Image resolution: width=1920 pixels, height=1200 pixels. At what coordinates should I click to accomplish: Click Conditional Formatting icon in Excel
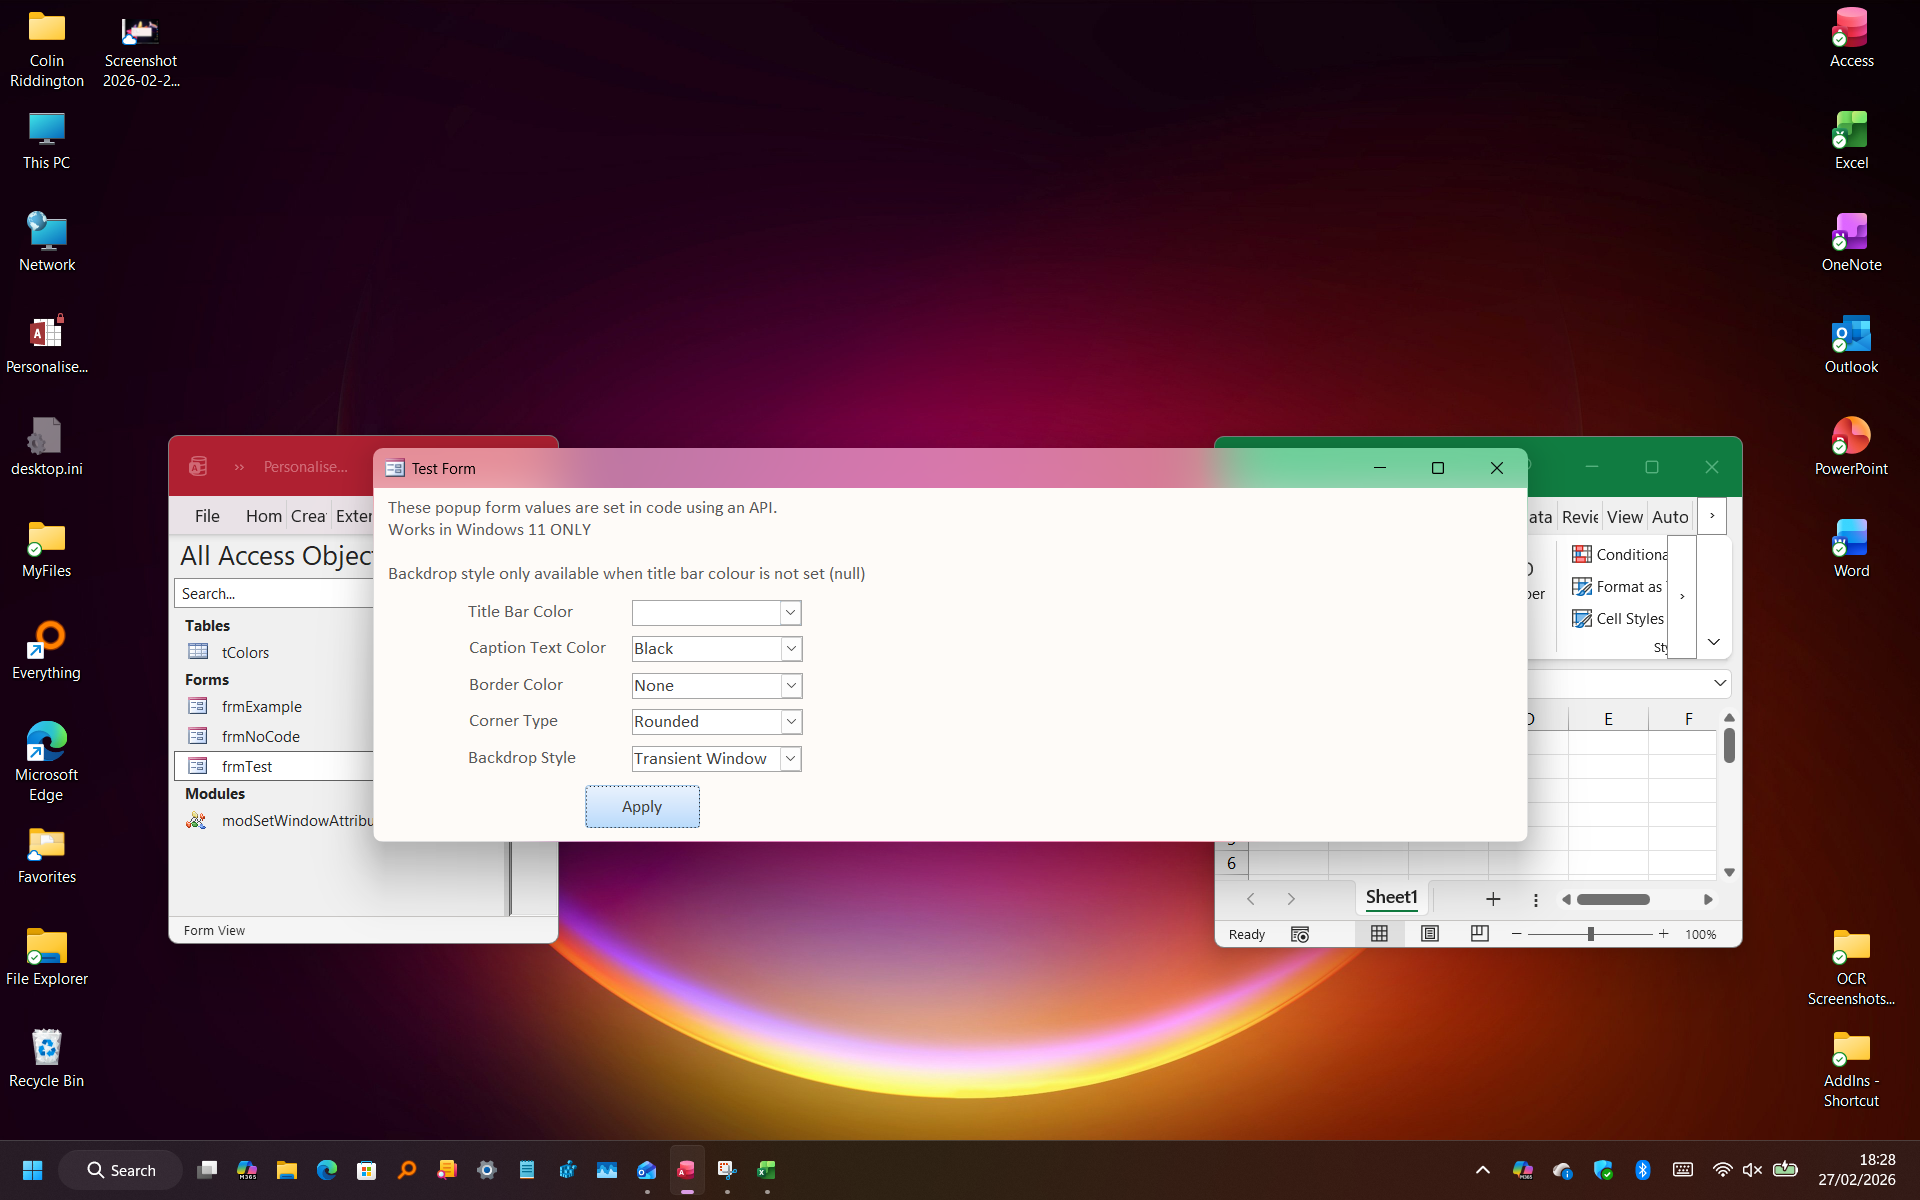coord(1582,554)
